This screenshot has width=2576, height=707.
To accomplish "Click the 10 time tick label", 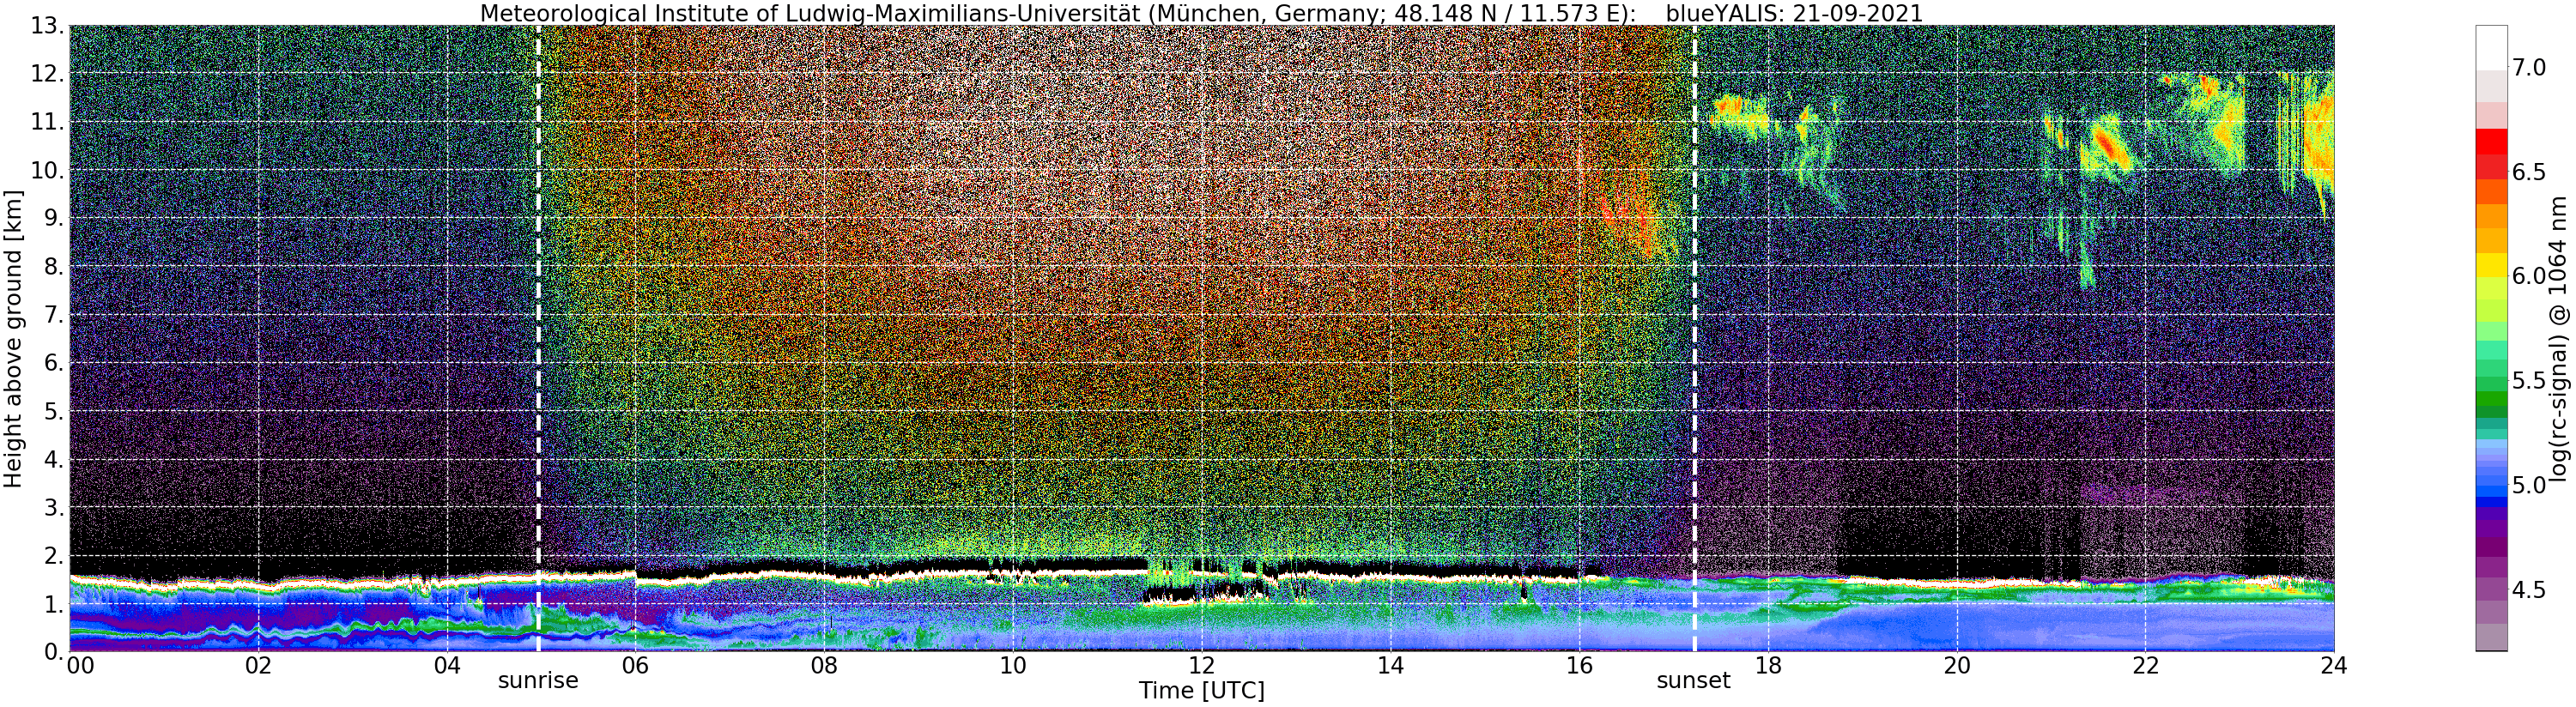I will pos(1012,665).
